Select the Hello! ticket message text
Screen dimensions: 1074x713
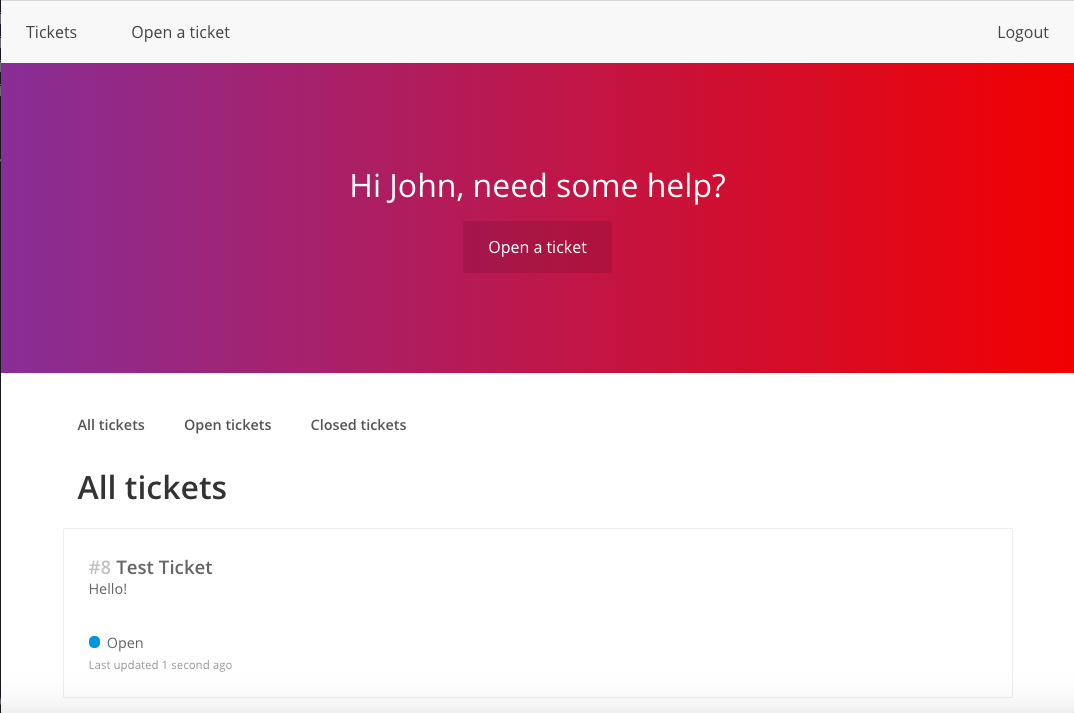click(108, 589)
